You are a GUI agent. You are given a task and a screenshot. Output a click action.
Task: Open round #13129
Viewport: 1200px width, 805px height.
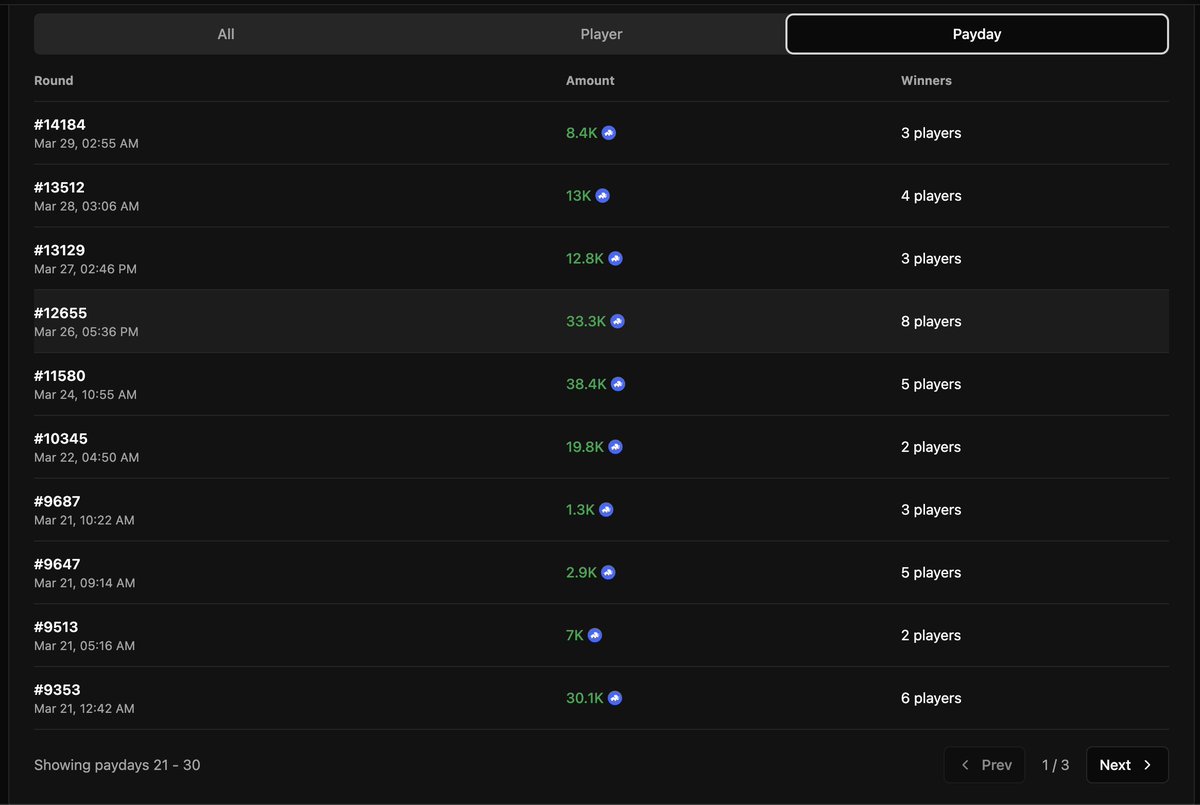point(59,251)
